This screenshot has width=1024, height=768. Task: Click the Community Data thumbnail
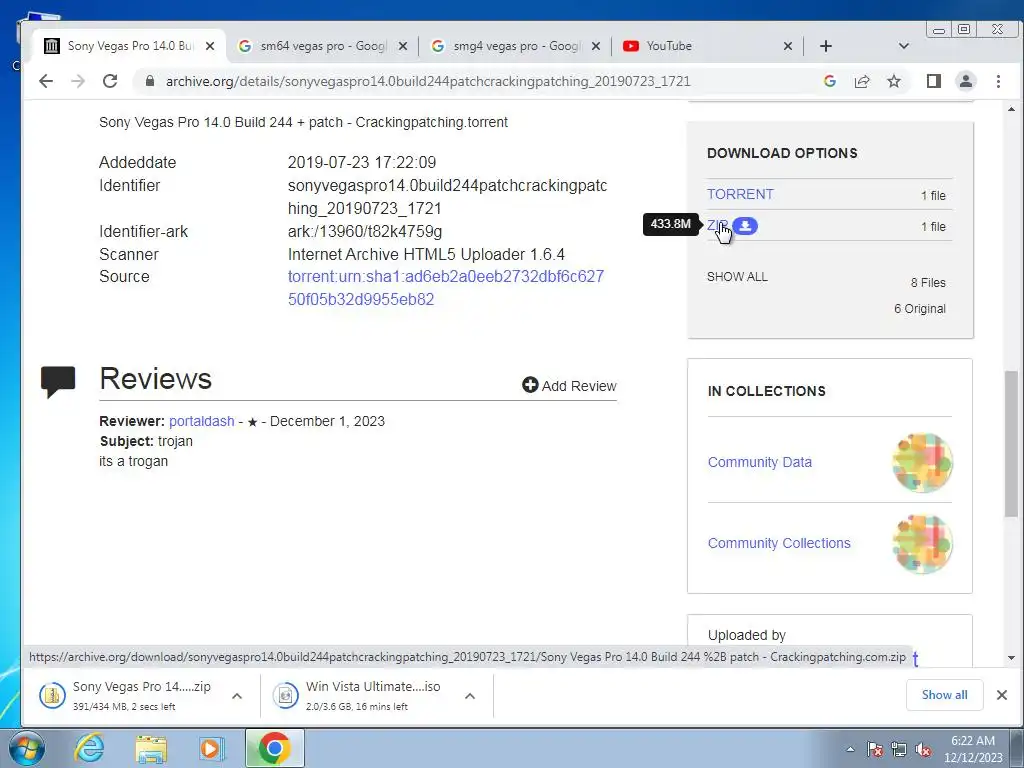point(922,462)
